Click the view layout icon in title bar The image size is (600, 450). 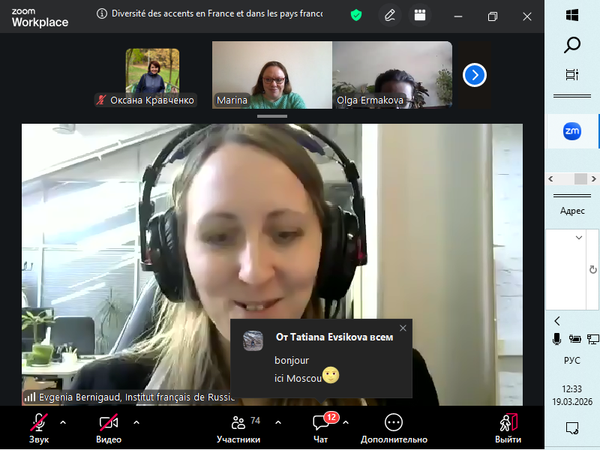tap(419, 15)
